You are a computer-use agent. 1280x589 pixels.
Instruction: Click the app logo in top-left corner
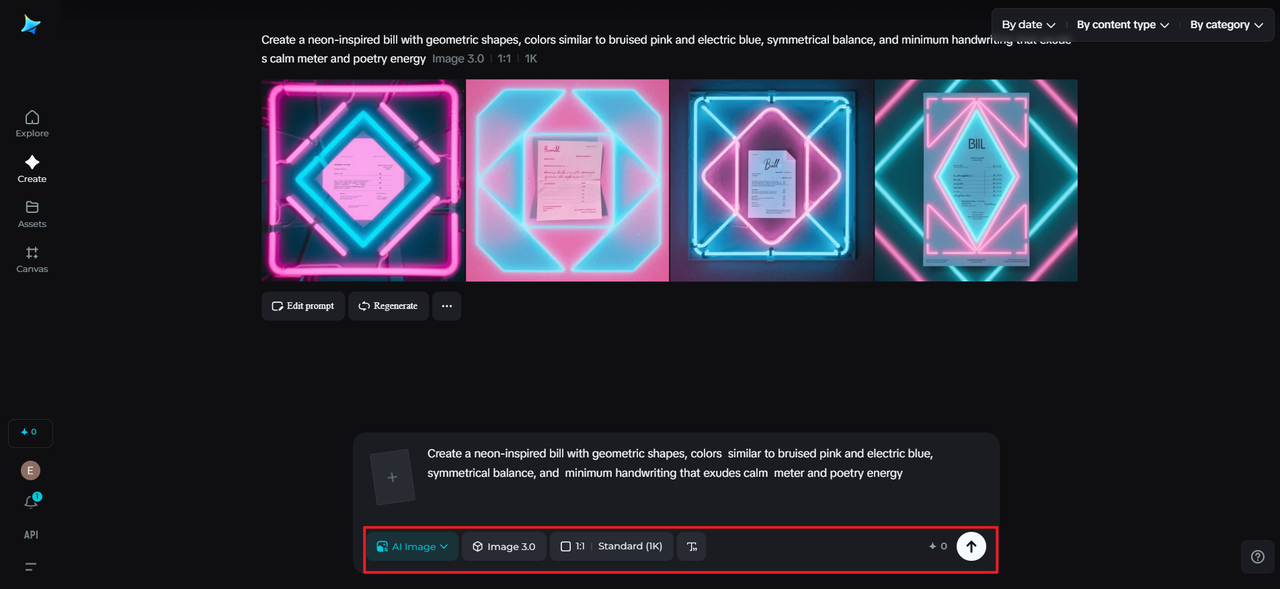(x=31, y=25)
